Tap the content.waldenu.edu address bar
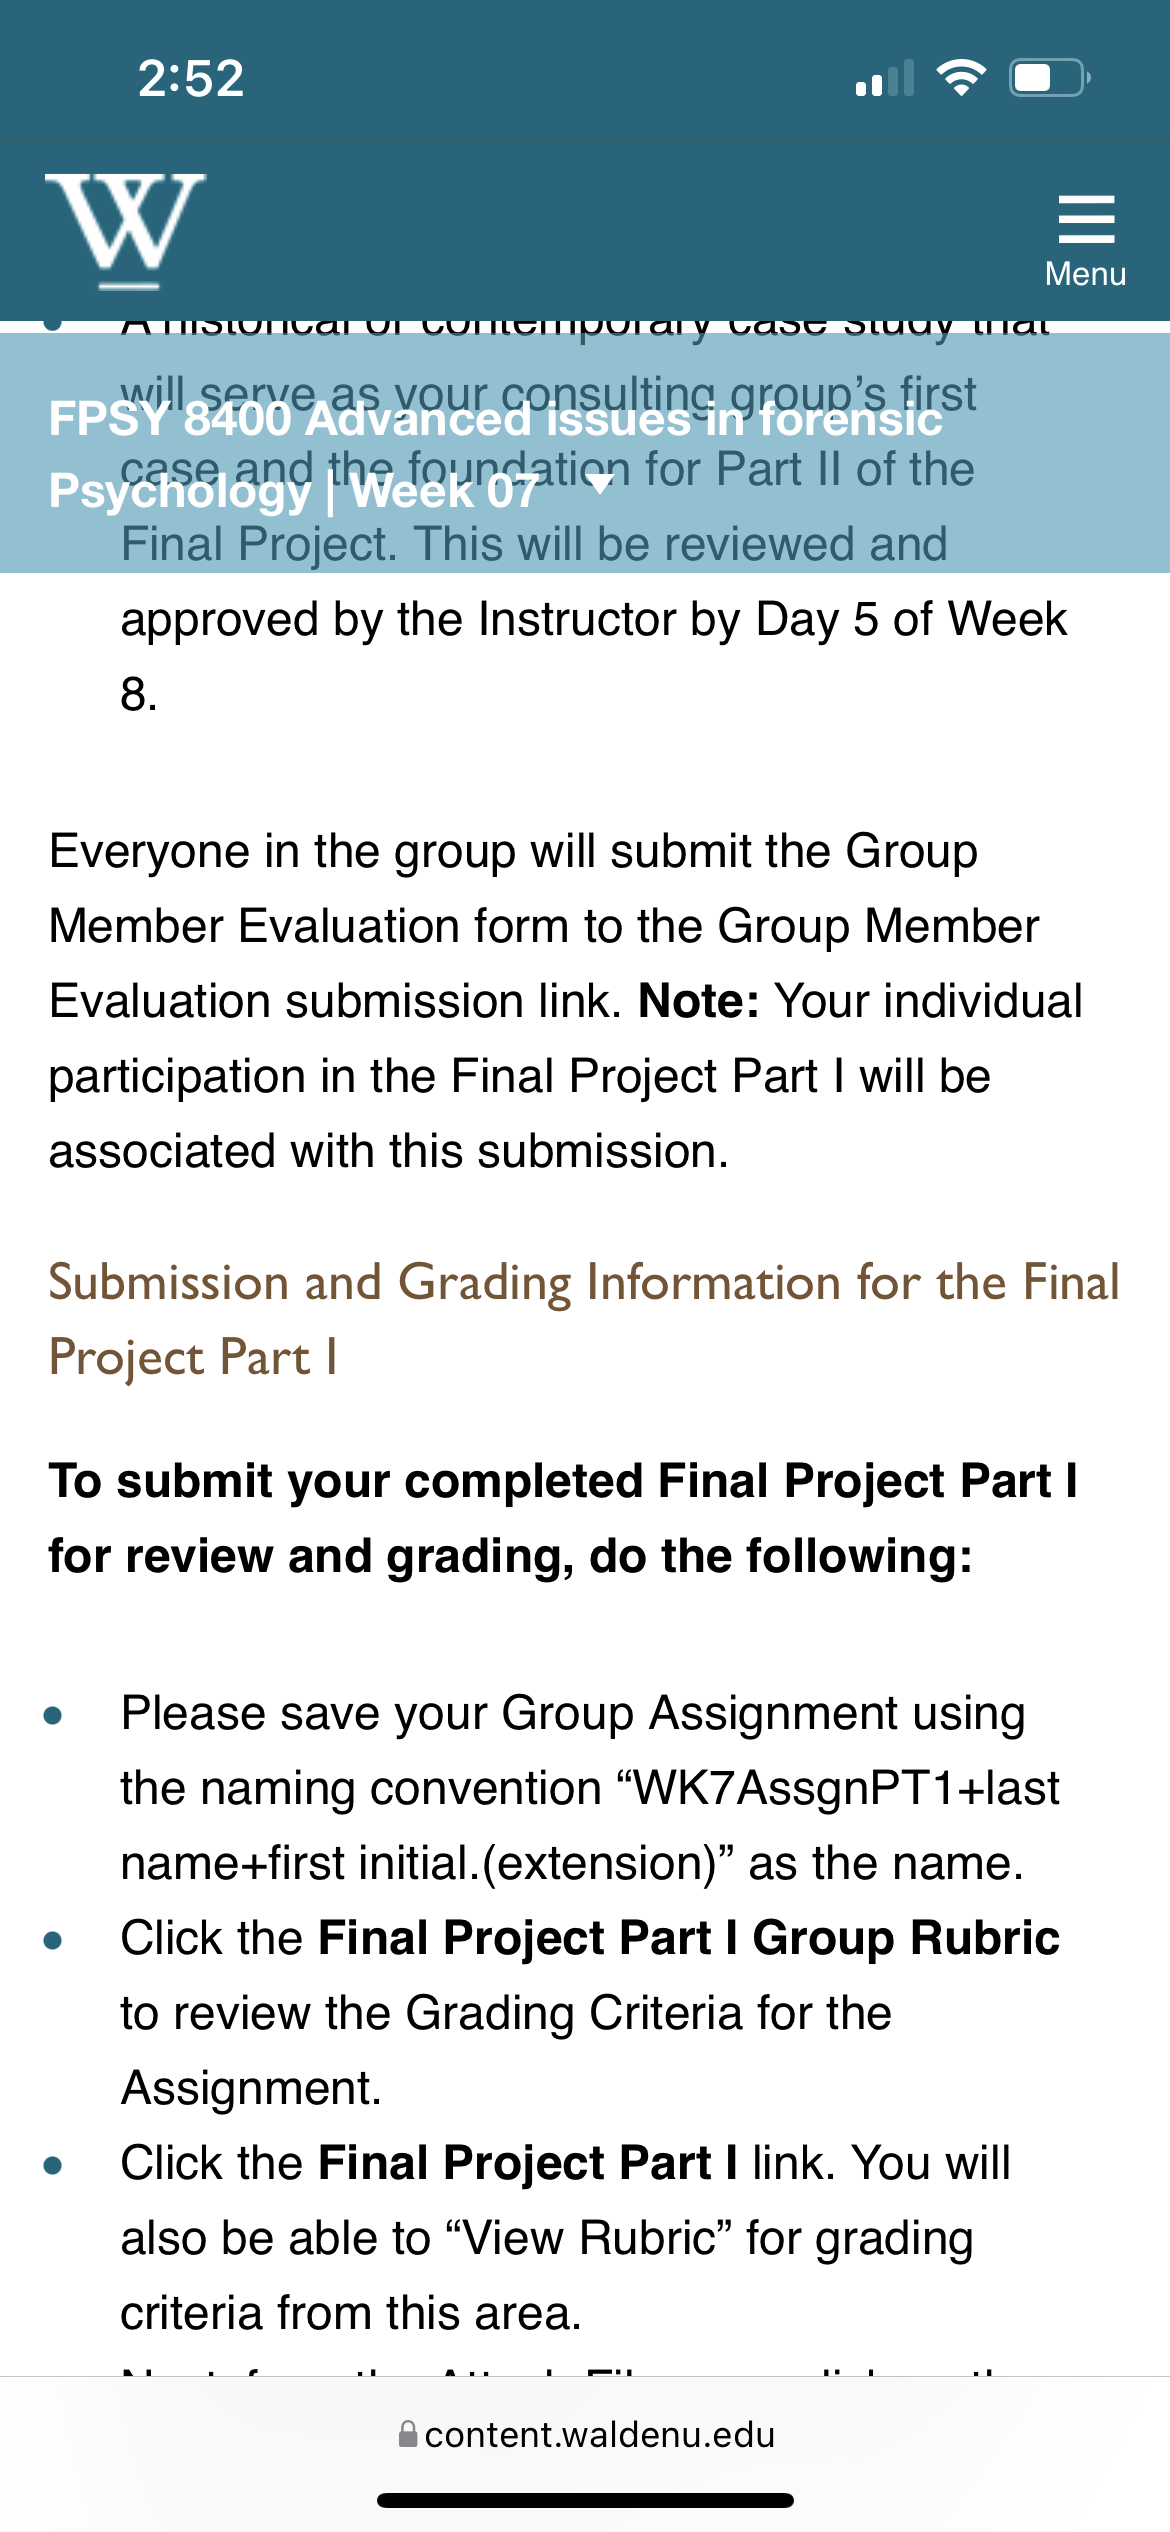Image resolution: width=1170 pixels, height=2532 pixels. (585, 2434)
